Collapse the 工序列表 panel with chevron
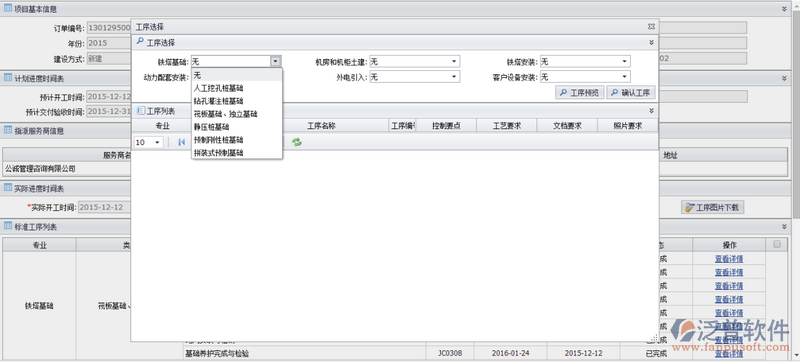The height and width of the screenshot is (363, 800). (x=652, y=111)
